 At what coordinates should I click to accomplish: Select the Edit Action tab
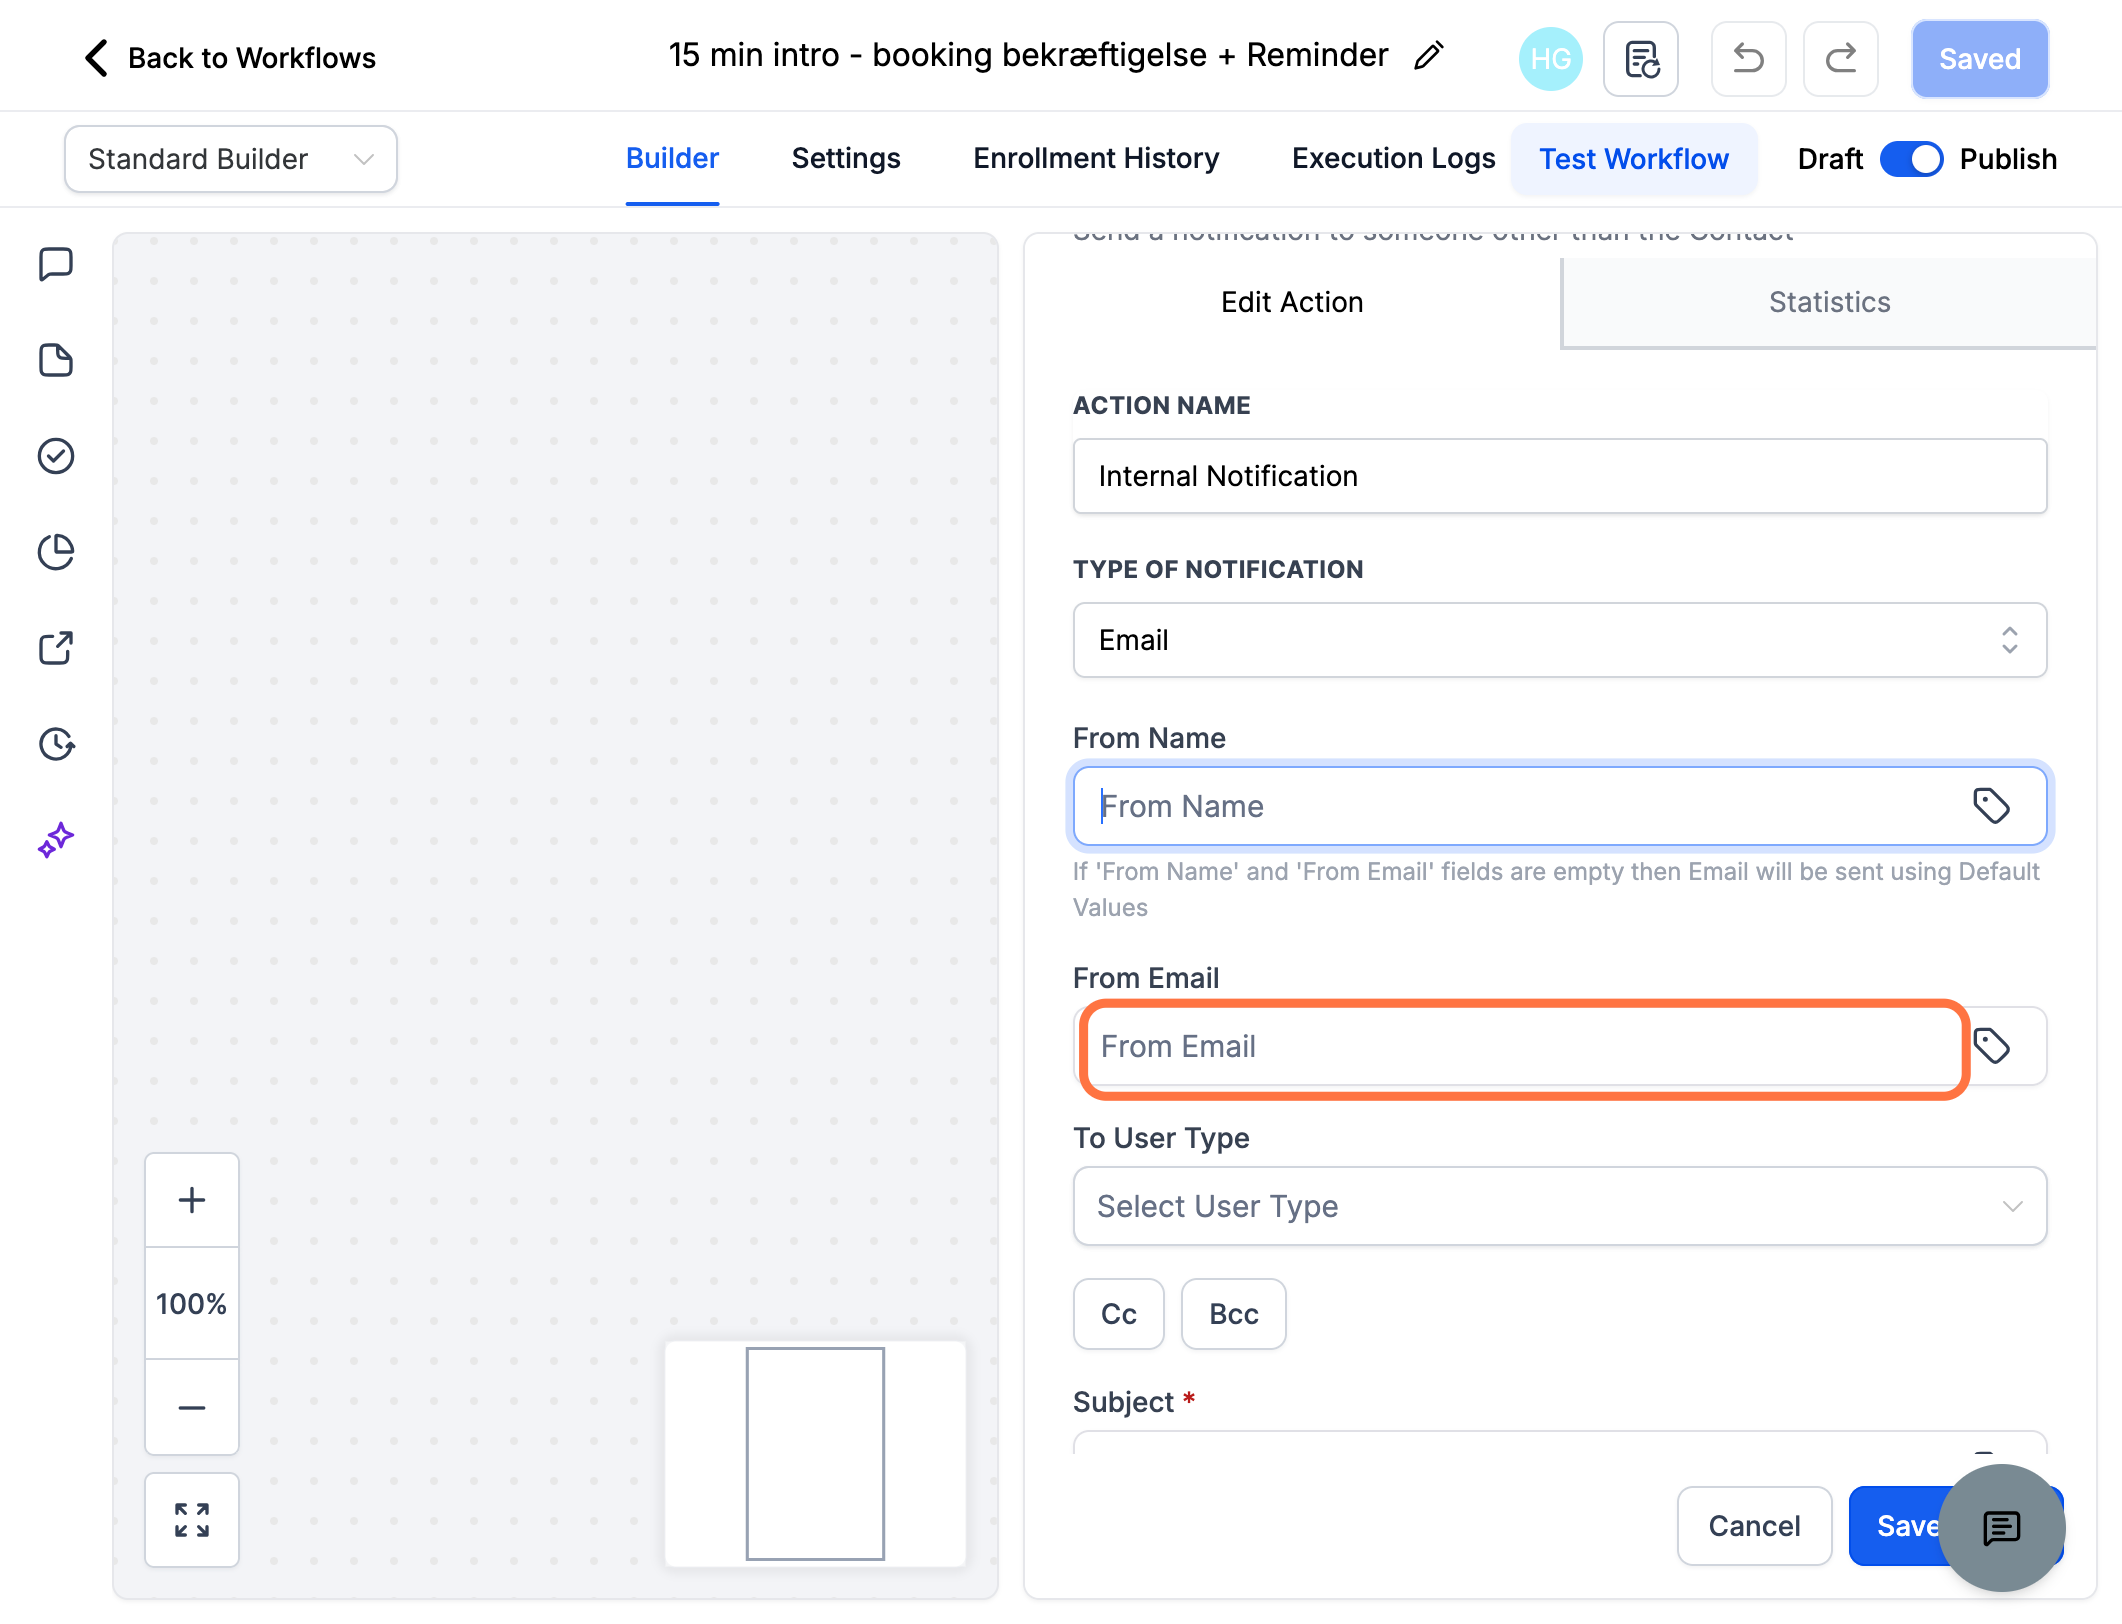point(1292,302)
